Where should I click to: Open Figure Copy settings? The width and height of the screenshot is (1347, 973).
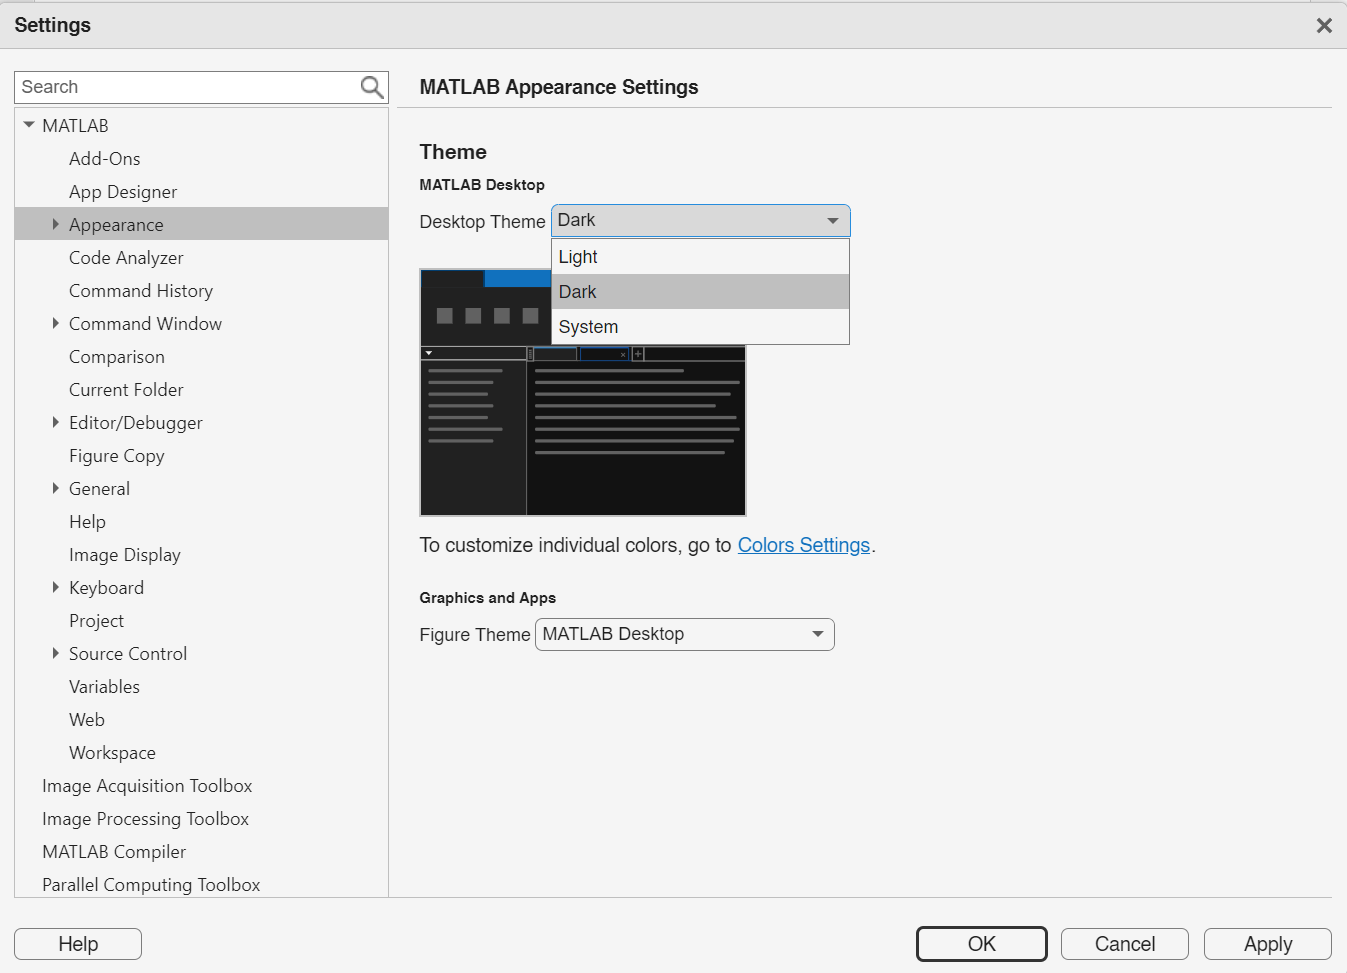(x=117, y=455)
